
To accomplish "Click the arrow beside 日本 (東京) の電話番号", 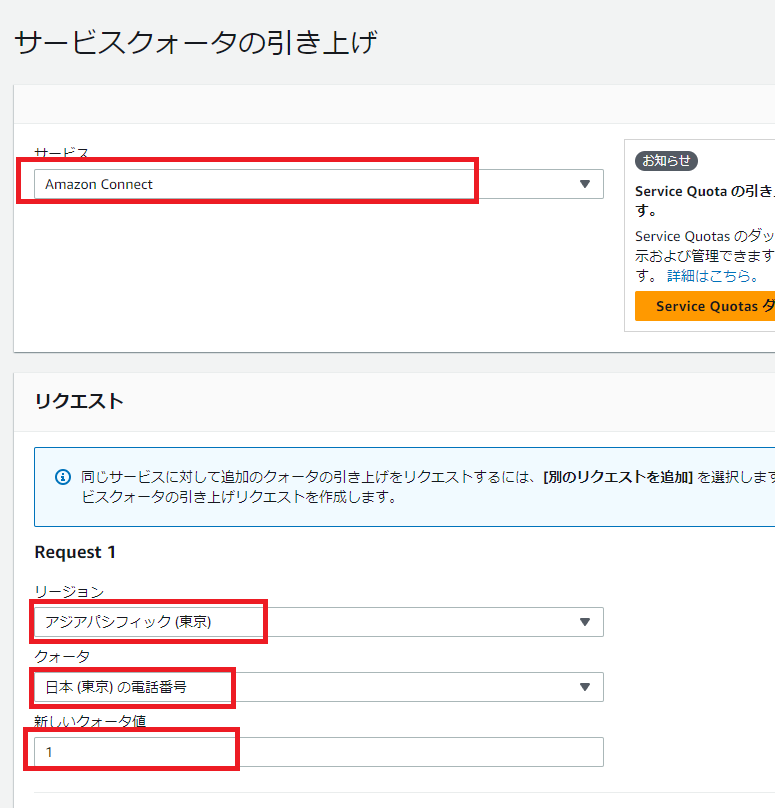I will point(583,687).
